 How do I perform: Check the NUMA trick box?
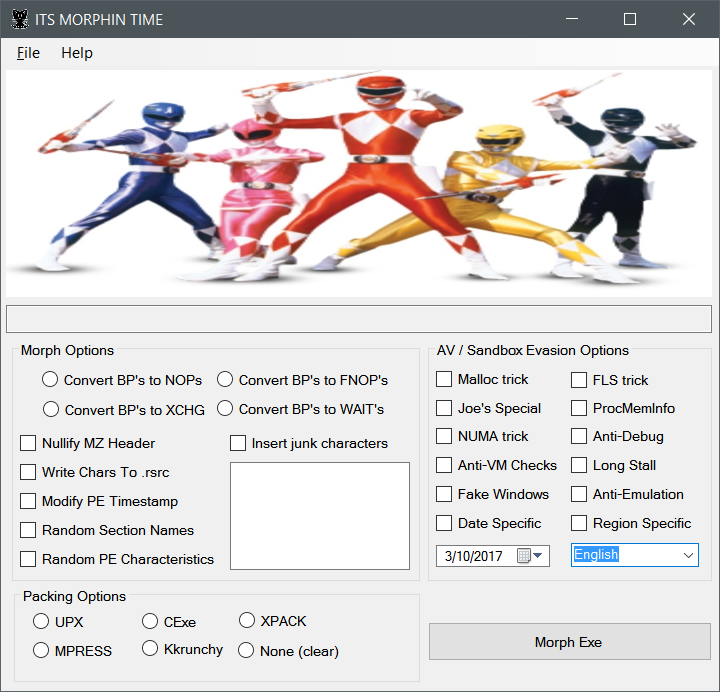(x=444, y=436)
